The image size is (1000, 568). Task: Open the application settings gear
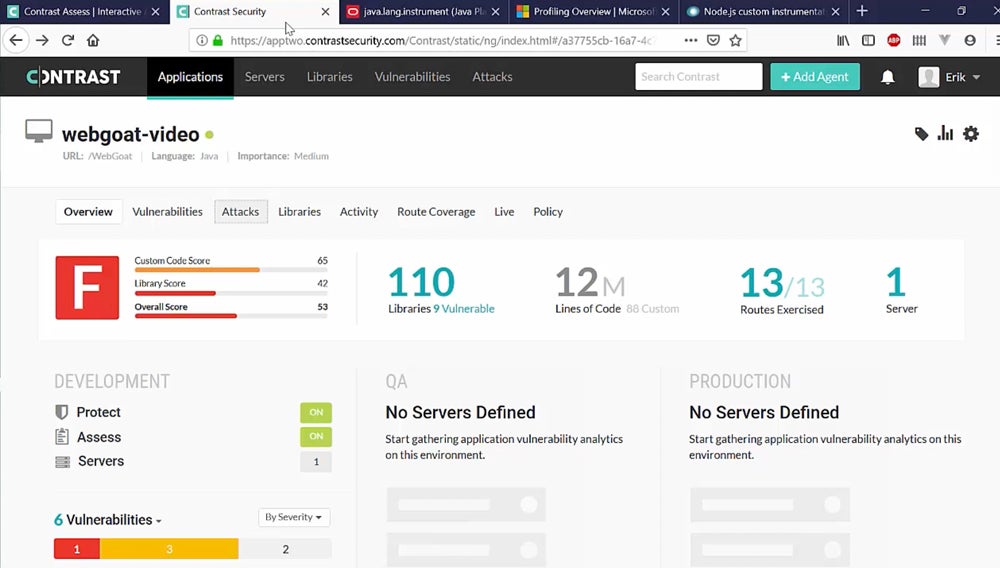[x=970, y=134]
